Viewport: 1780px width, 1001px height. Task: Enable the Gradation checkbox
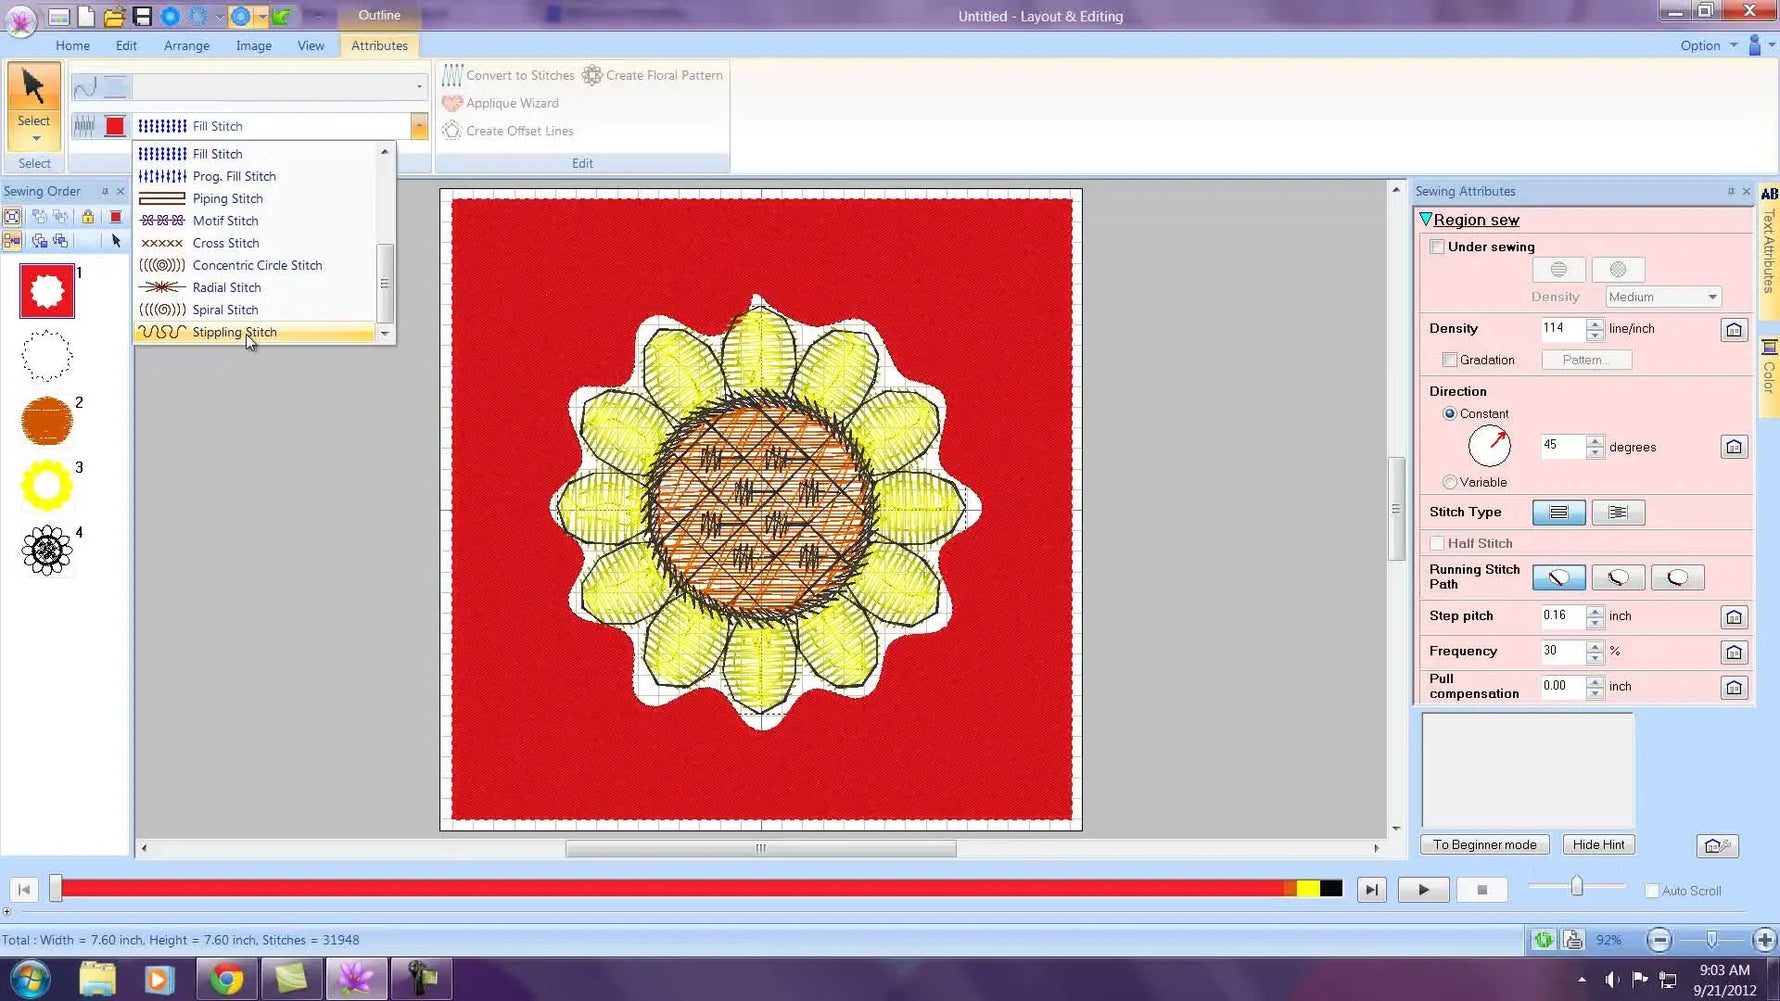pos(1449,359)
